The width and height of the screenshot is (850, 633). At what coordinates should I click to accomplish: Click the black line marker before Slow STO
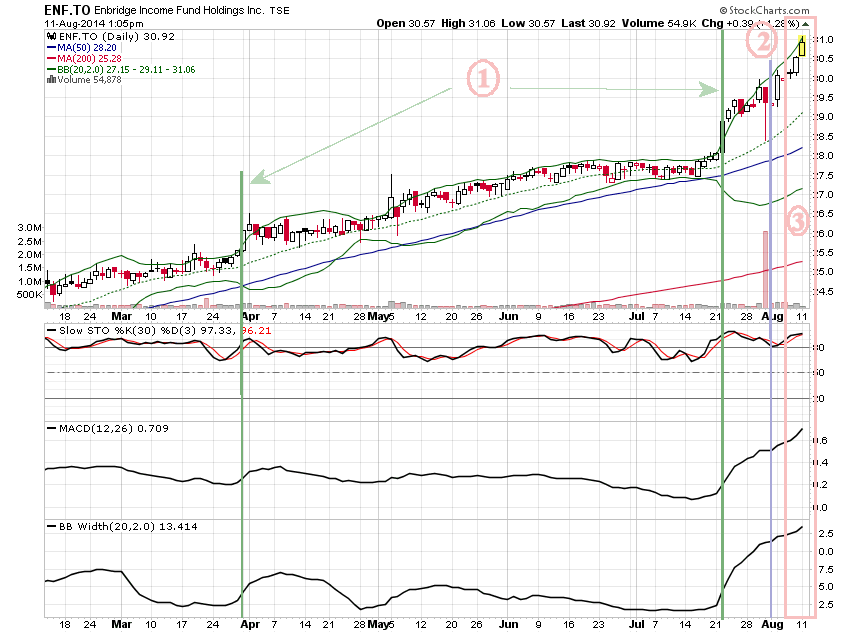[51, 331]
